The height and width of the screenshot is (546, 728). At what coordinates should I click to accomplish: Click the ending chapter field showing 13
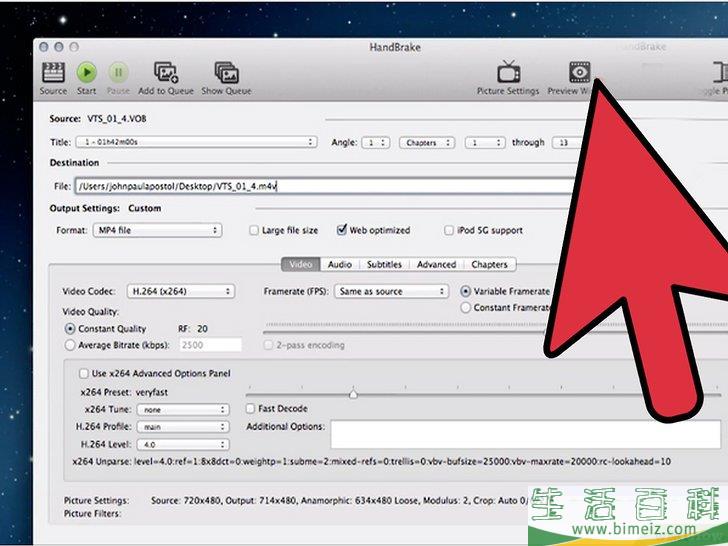[x=566, y=143]
